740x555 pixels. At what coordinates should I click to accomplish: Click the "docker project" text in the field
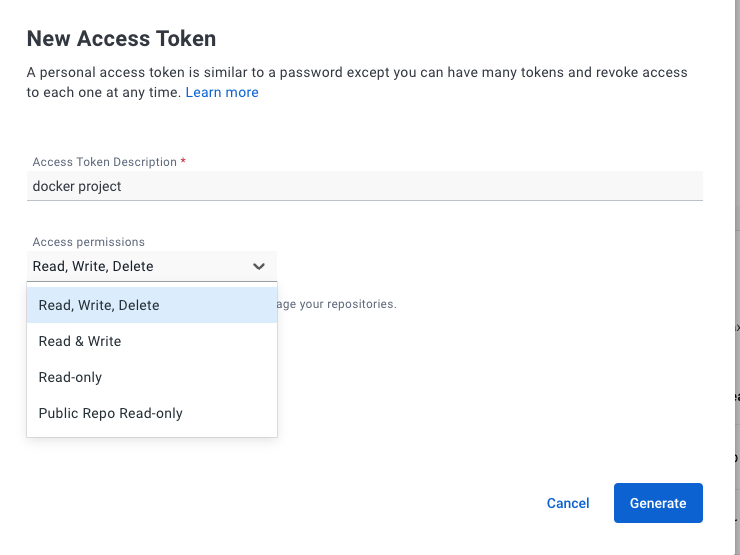pyautogui.click(x=77, y=186)
